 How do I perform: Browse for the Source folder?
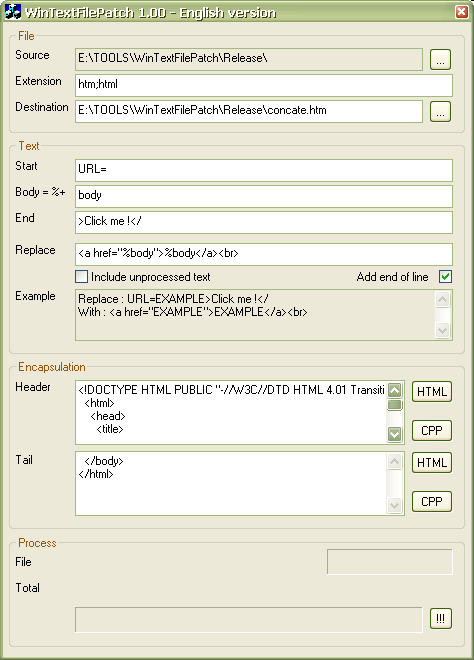440,59
